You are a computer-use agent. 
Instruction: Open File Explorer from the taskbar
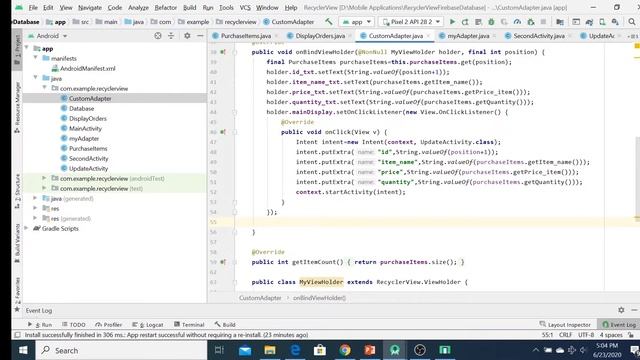270,350
